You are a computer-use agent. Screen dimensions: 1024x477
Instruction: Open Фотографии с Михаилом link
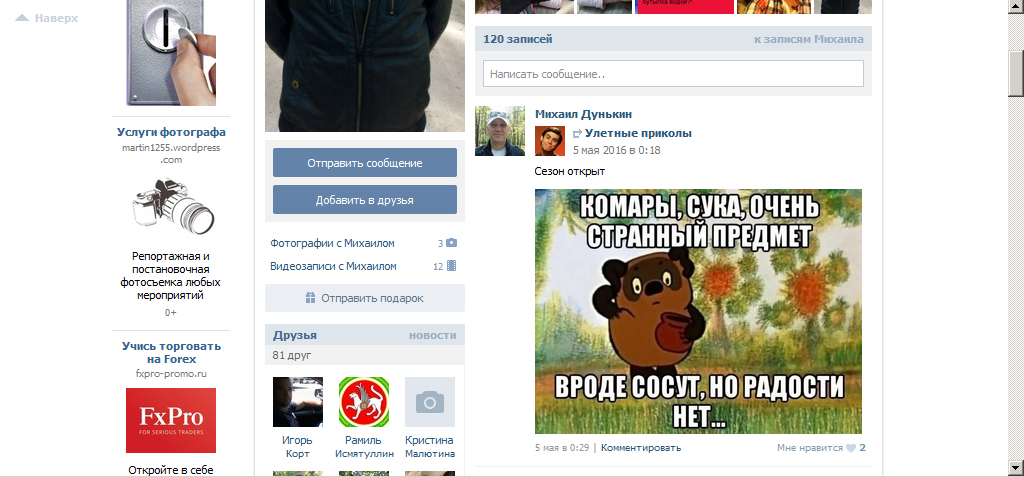point(332,243)
